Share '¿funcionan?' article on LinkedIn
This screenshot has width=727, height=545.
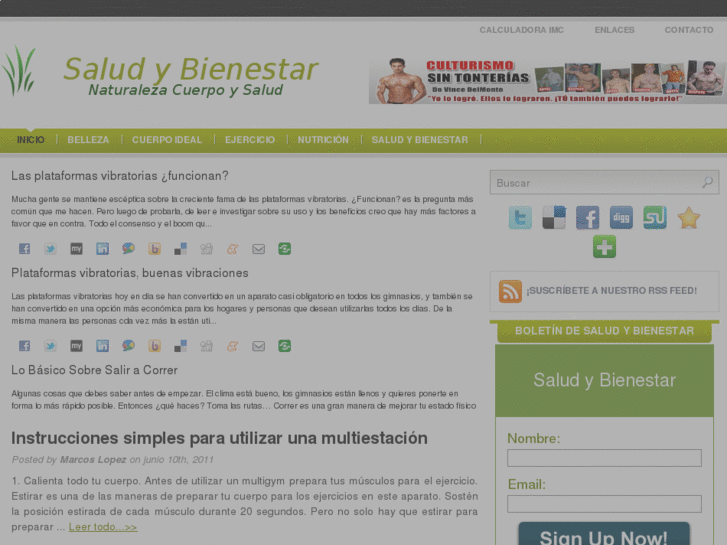(102, 249)
